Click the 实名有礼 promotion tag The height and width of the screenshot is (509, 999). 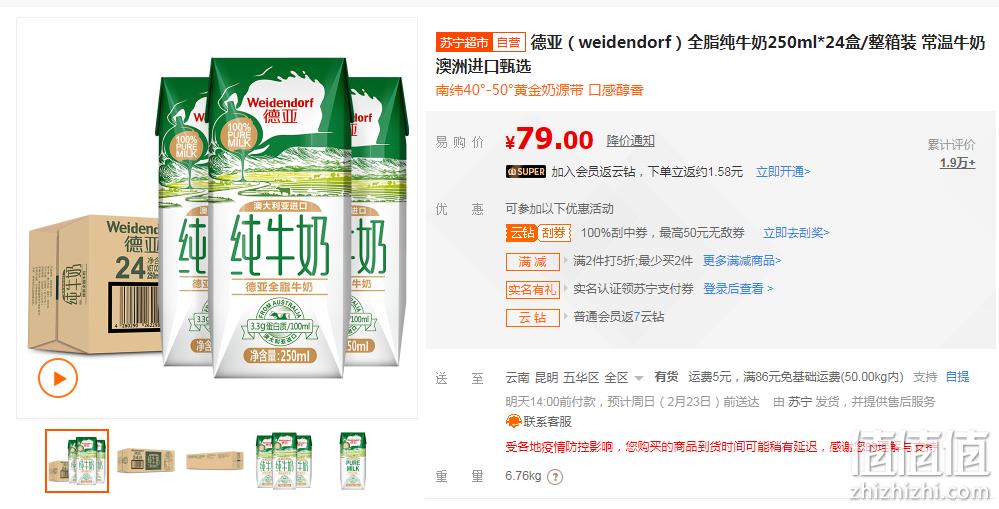click(533, 289)
